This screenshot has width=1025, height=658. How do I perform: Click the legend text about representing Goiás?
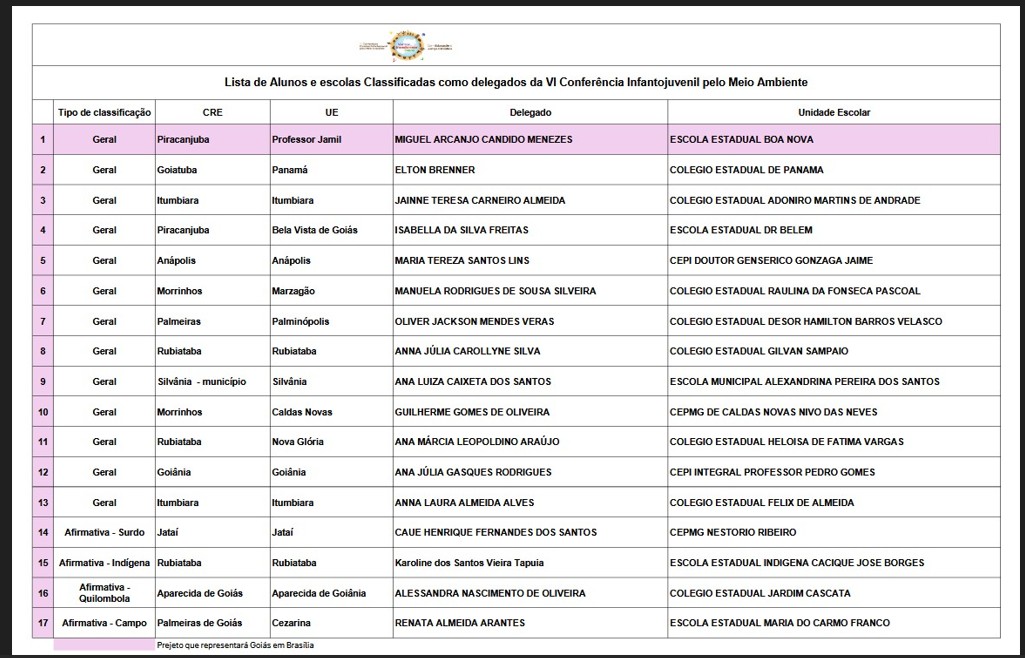tap(235, 645)
